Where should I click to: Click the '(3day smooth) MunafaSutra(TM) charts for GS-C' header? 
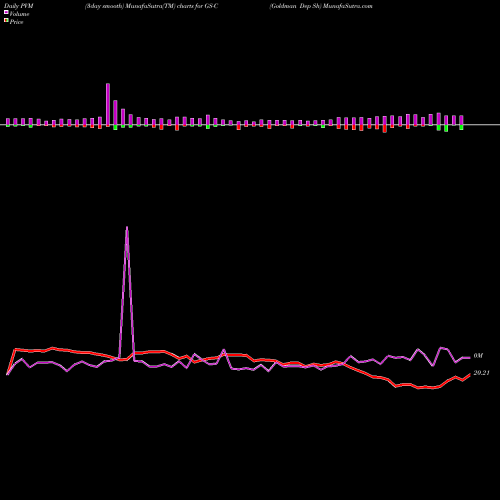(151, 6)
